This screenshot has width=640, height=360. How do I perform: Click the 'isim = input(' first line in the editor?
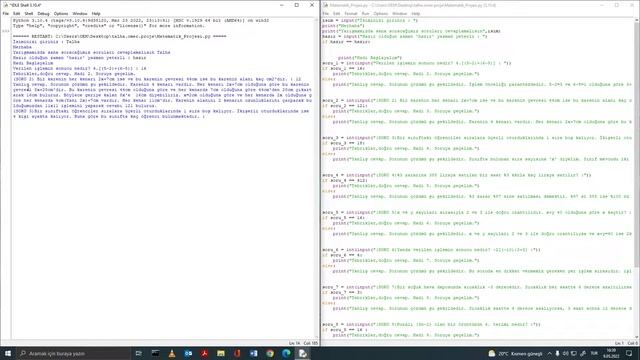[370, 20]
